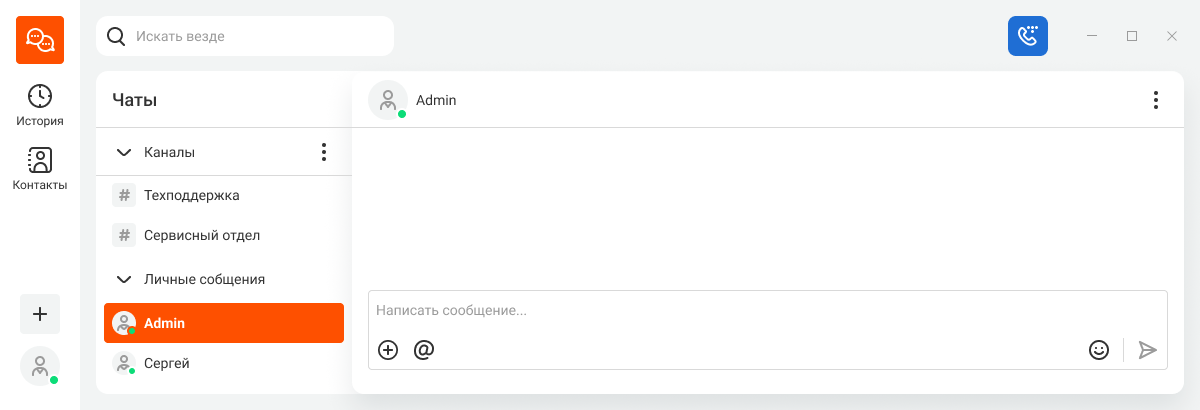
Task: Click the Написать сообщение text field
Action: [x=768, y=311]
